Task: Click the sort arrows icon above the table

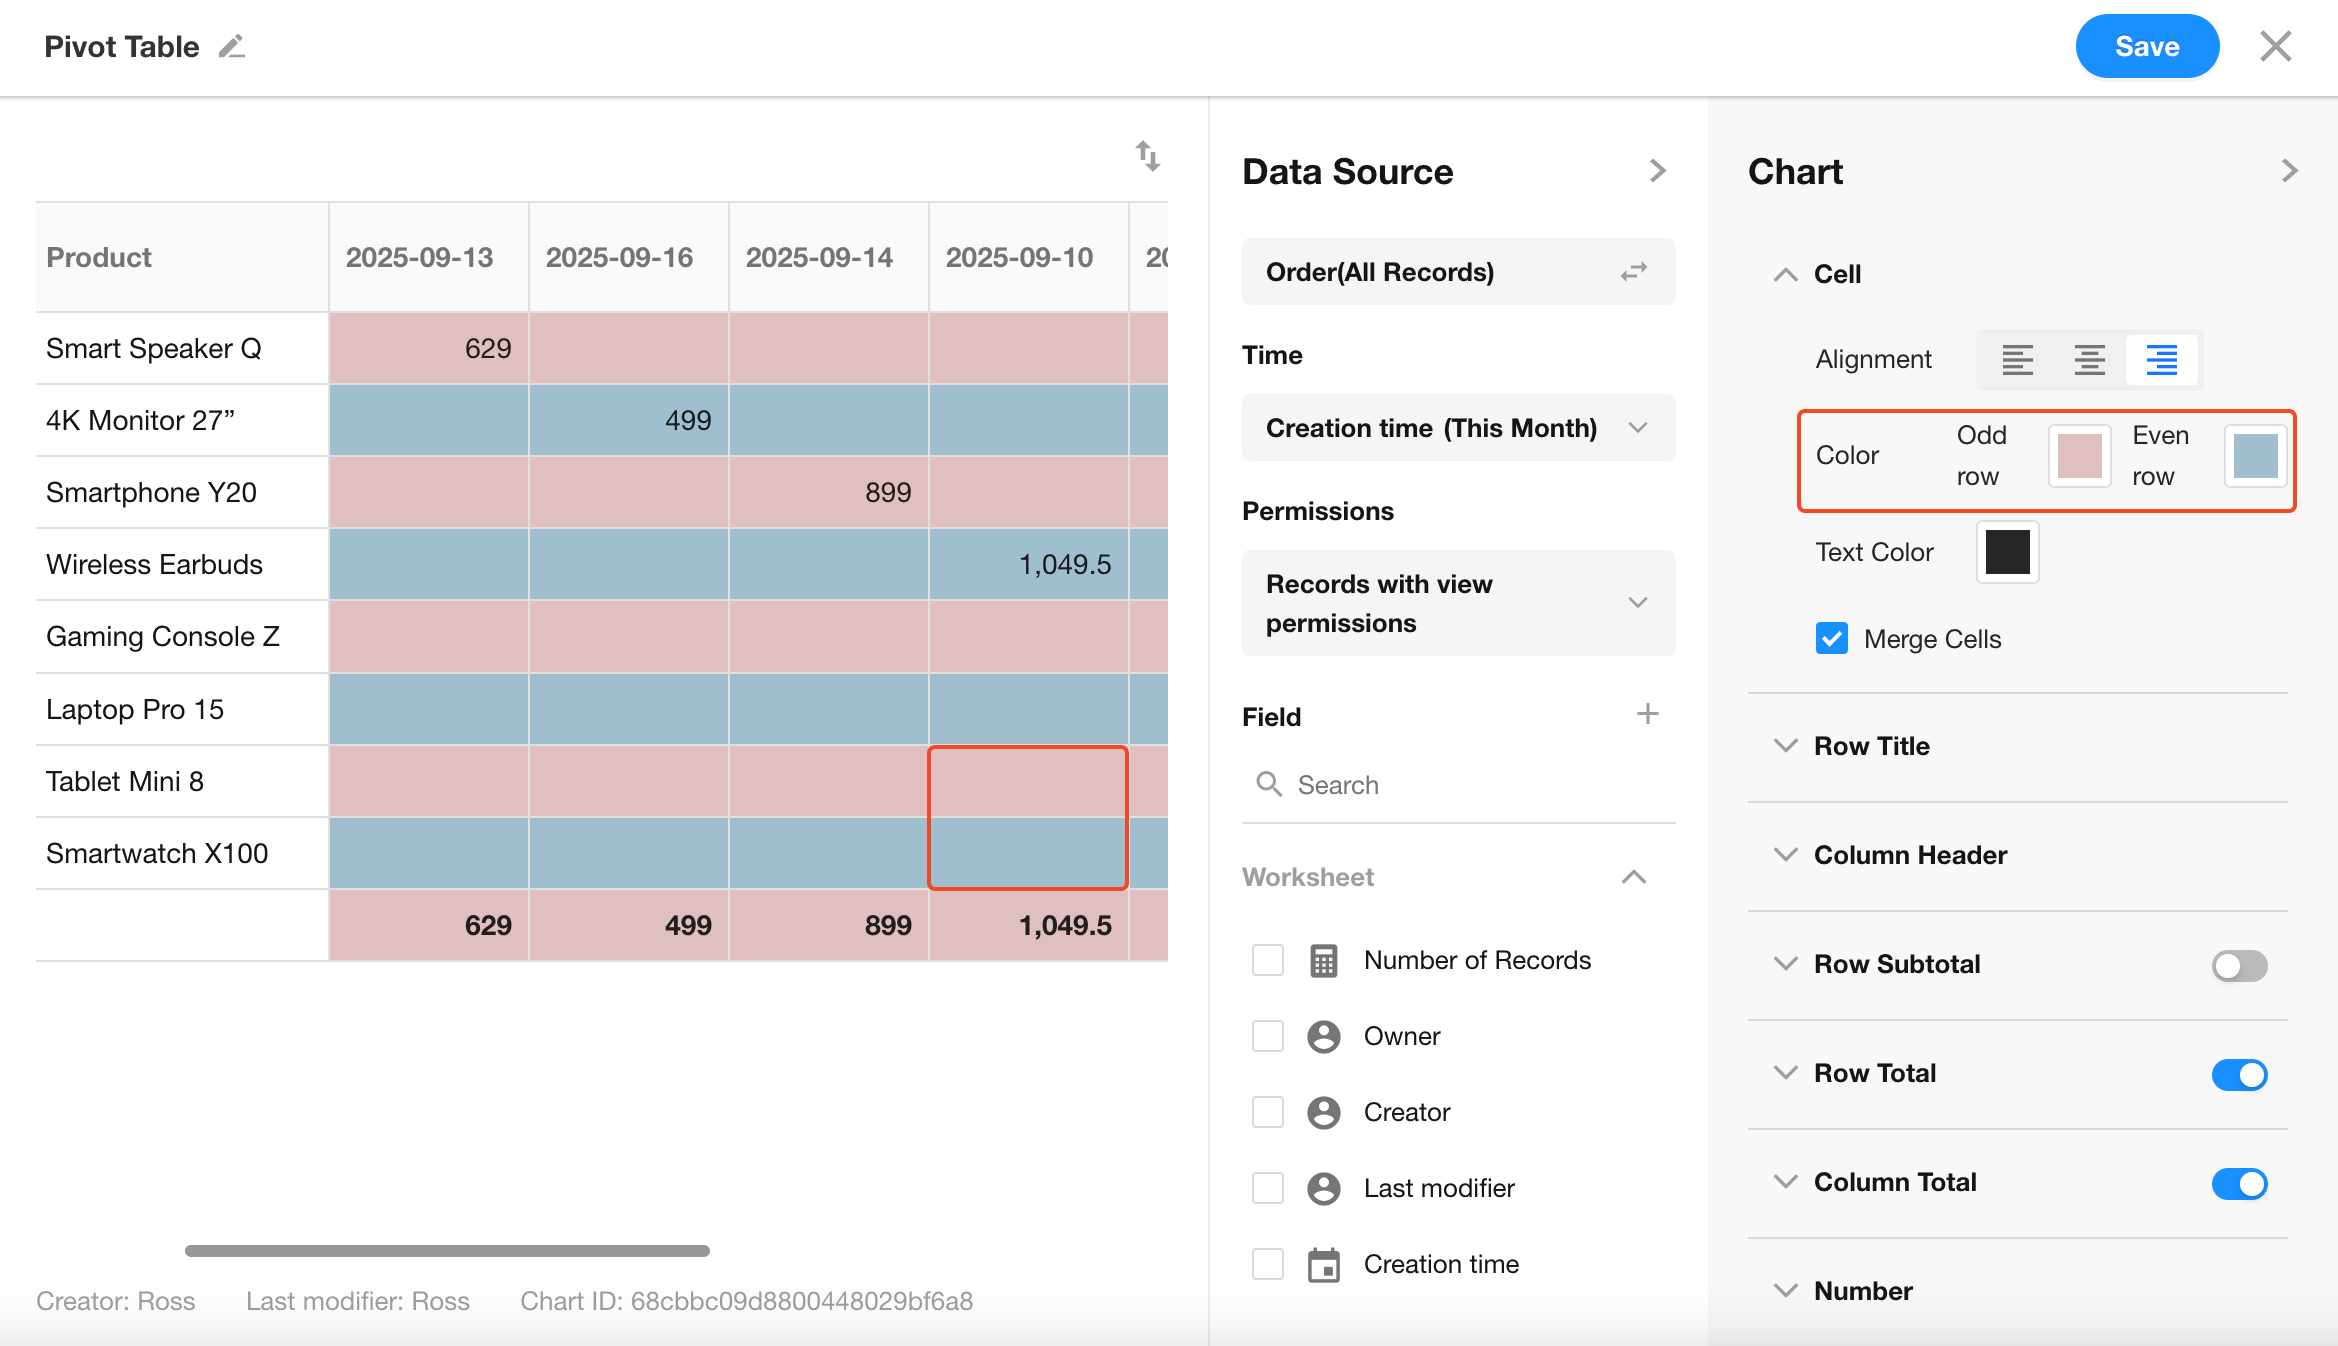Action: pyautogui.click(x=1147, y=156)
